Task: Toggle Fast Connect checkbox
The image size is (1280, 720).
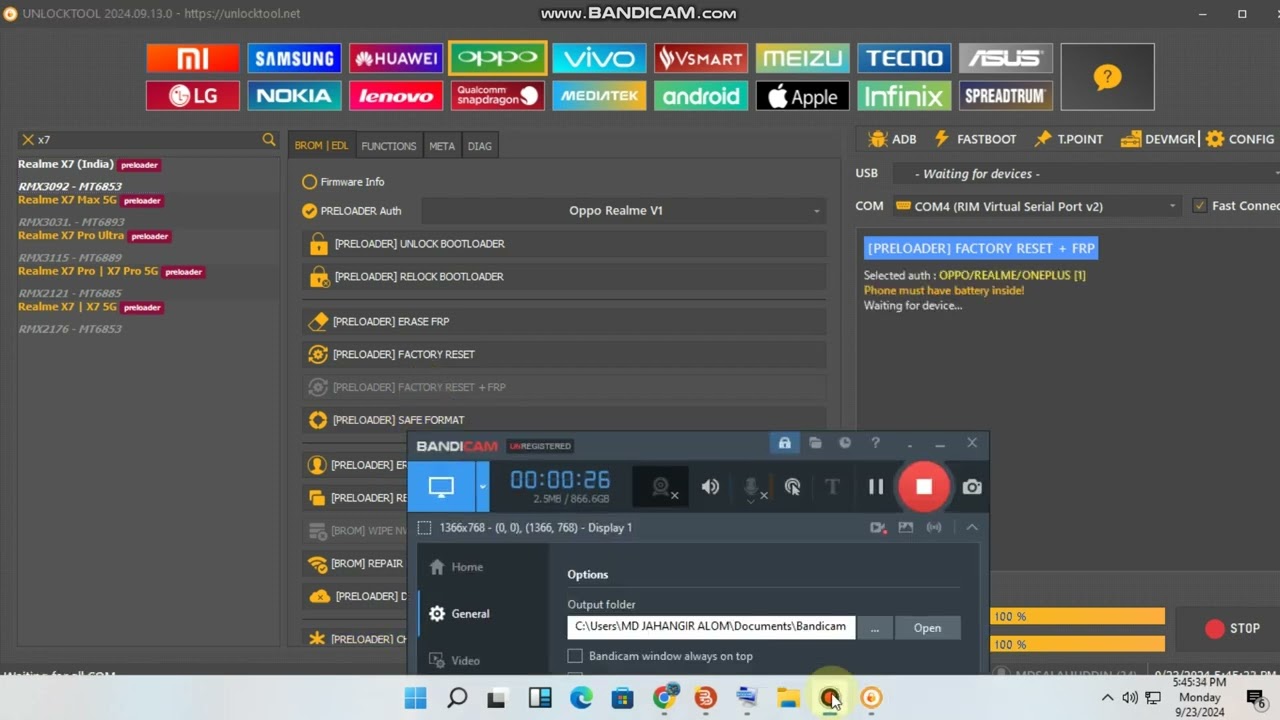Action: (x=1200, y=206)
